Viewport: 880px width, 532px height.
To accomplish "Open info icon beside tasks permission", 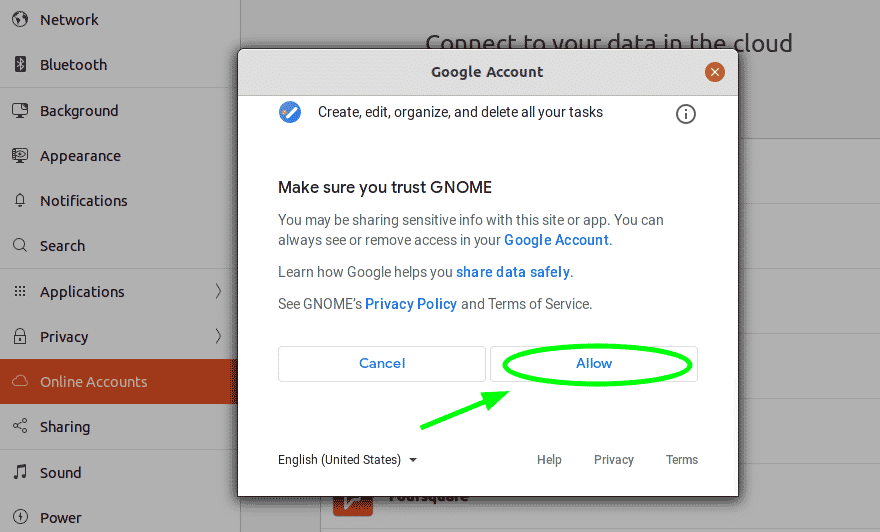I will [686, 114].
